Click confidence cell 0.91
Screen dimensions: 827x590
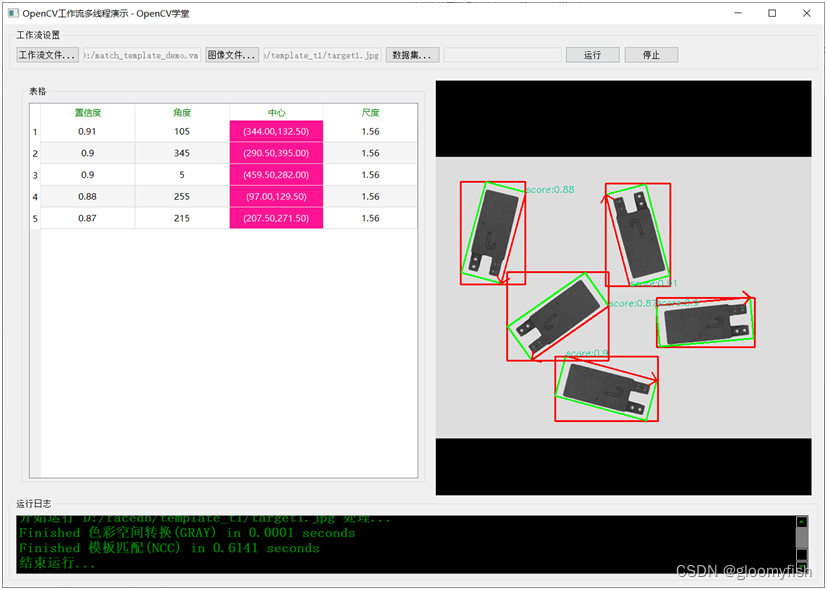(x=88, y=131)
